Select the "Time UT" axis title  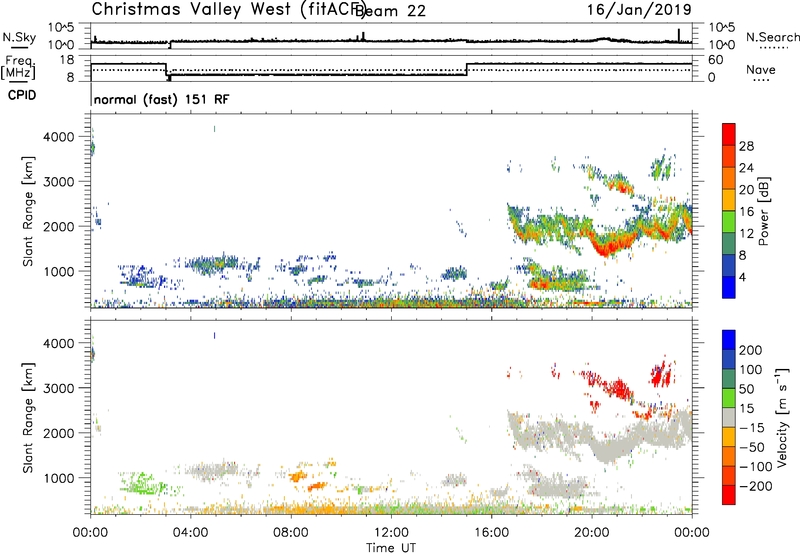click(391, 548)
